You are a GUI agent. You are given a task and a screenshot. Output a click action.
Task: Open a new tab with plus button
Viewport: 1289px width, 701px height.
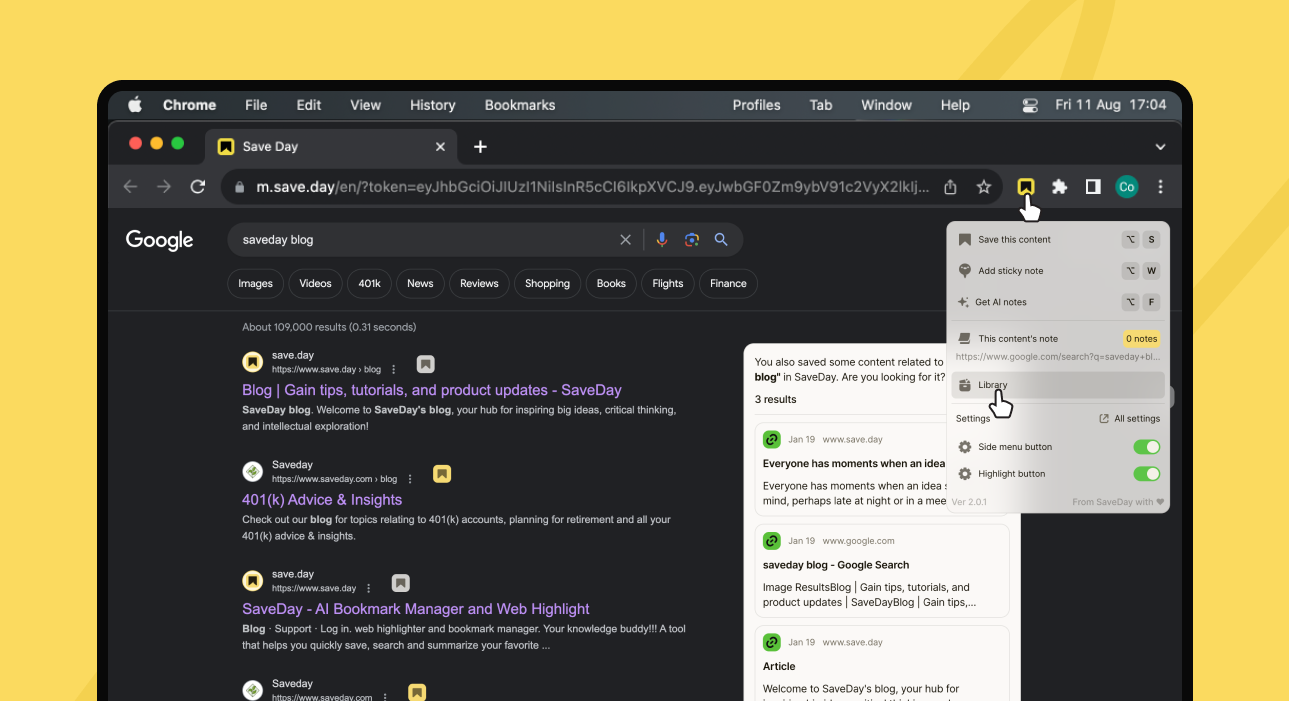point(480,147)
